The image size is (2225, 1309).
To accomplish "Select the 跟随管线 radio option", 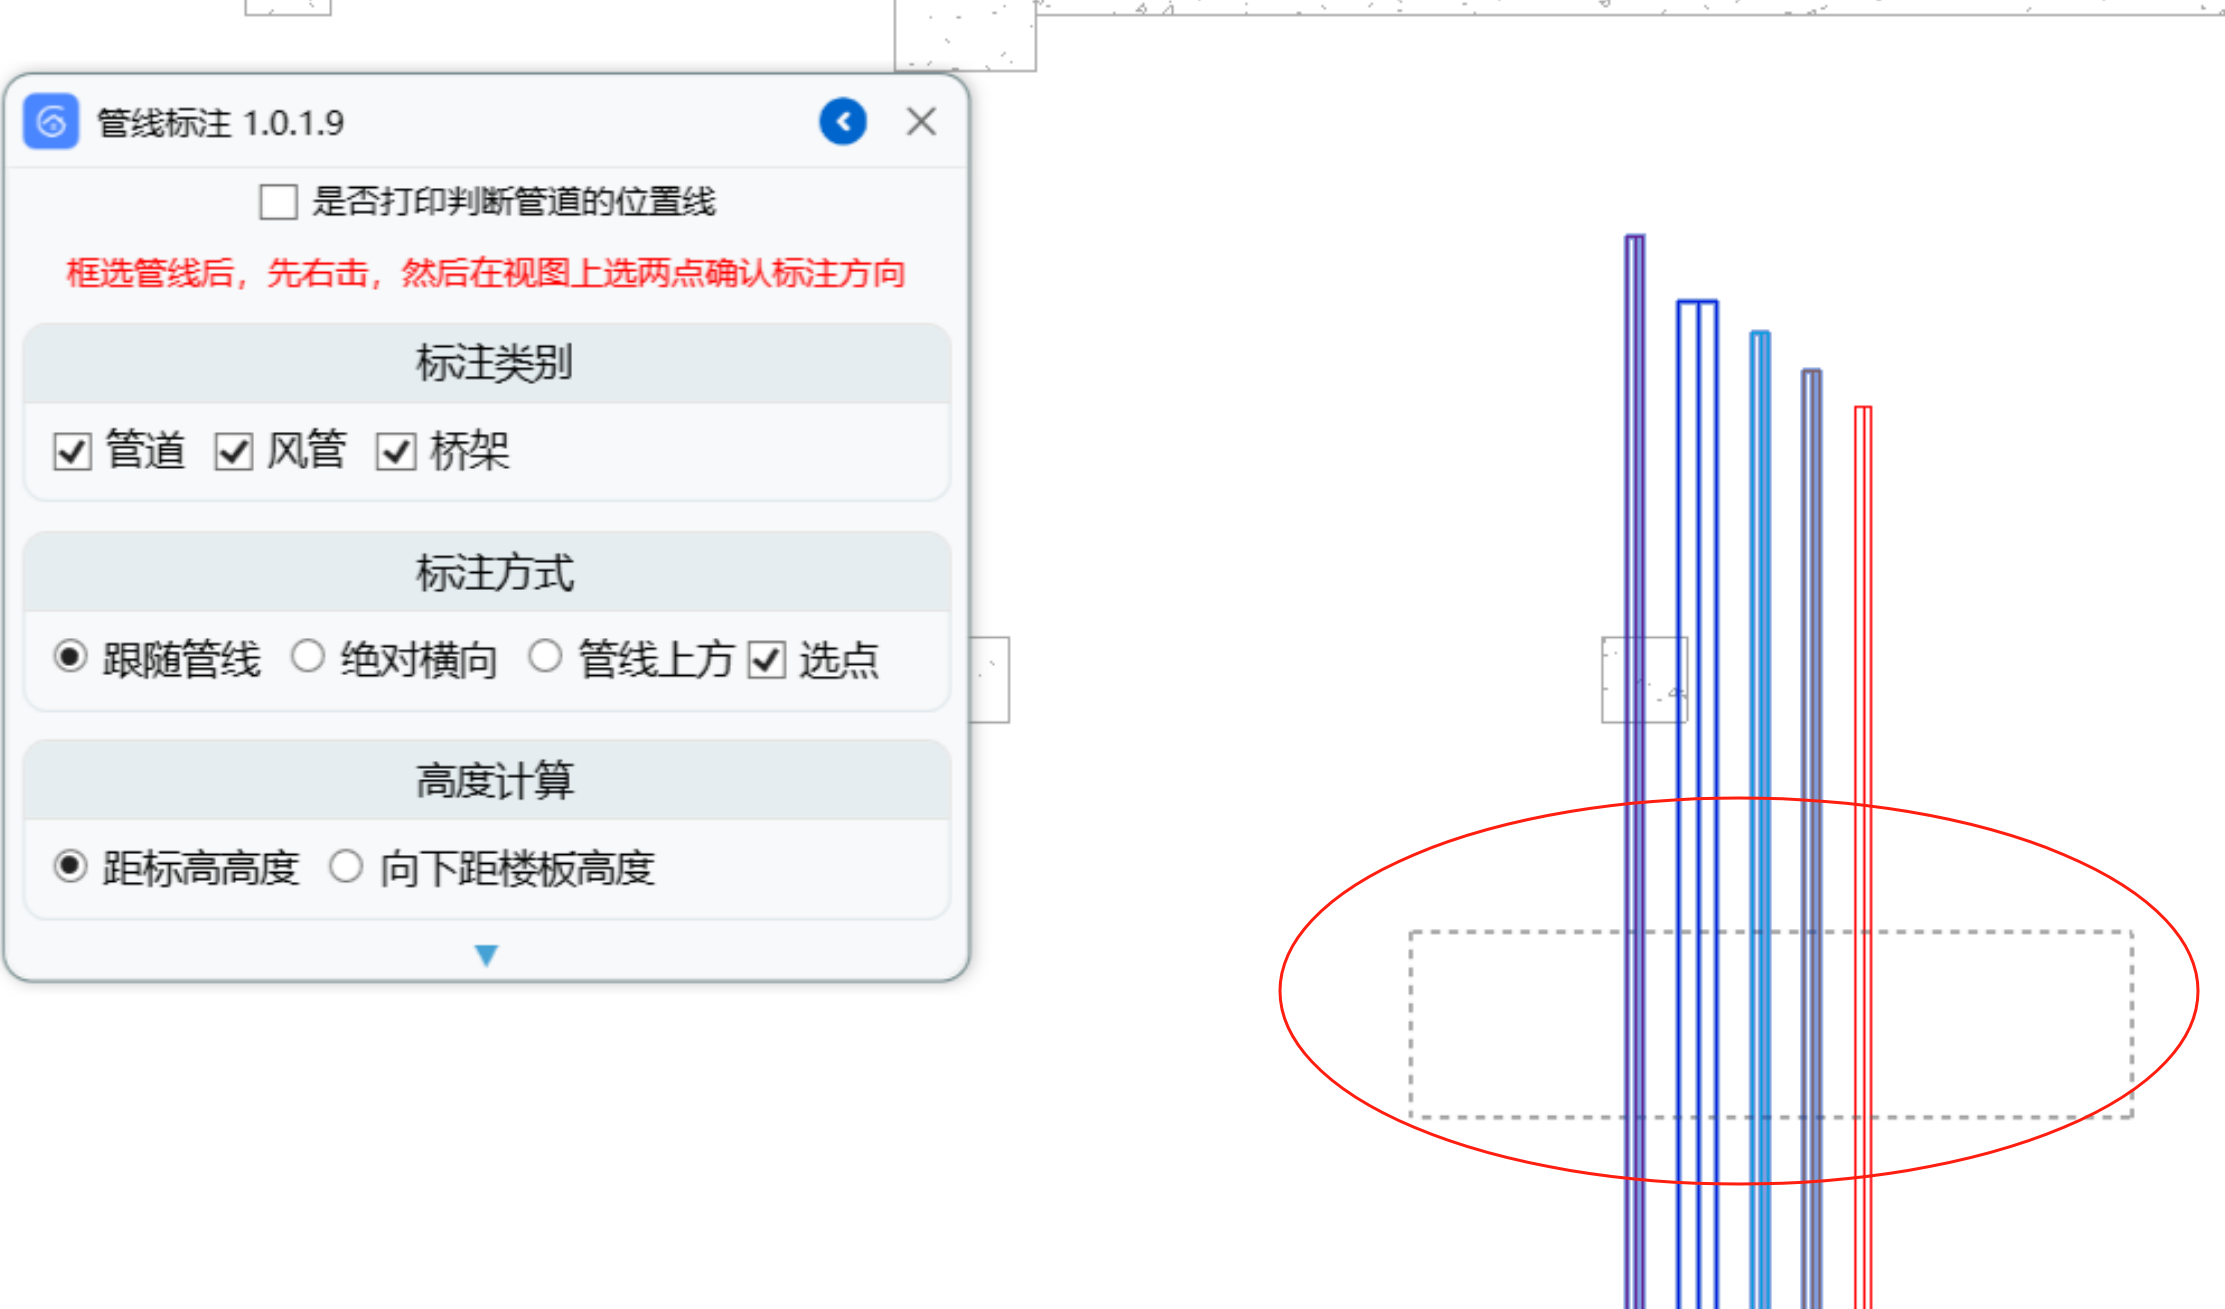I will pos(70,657).
